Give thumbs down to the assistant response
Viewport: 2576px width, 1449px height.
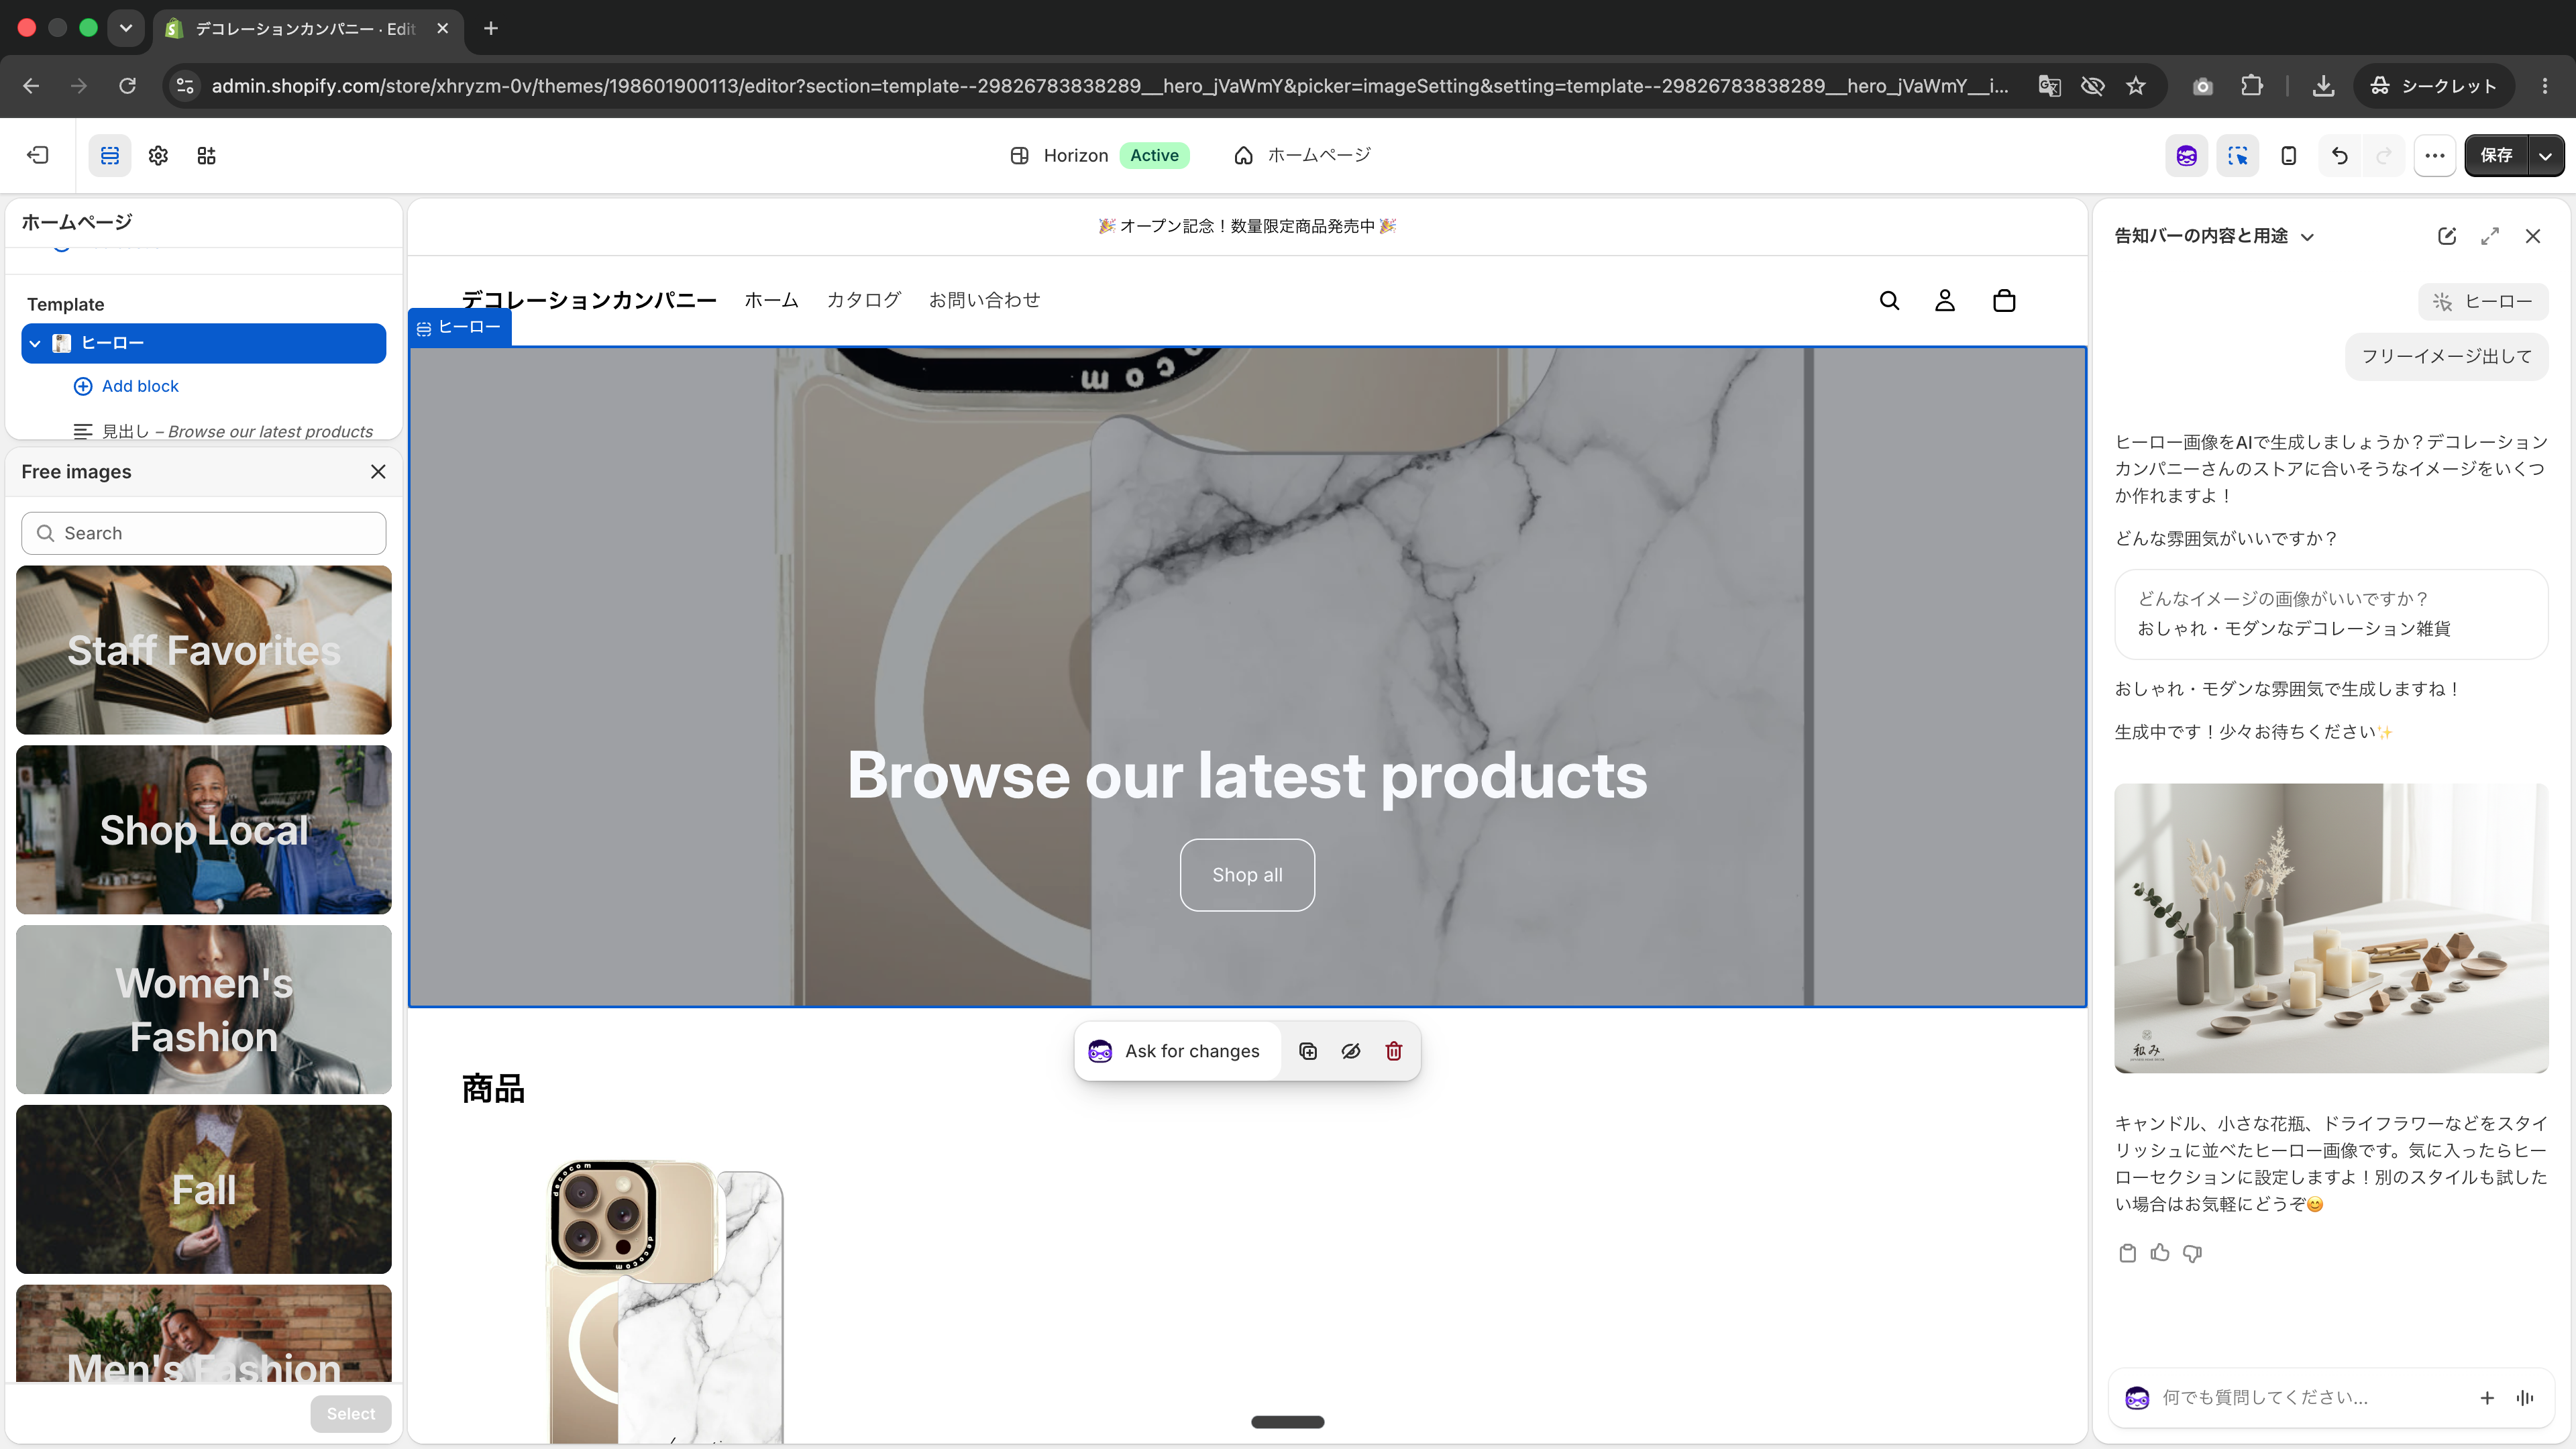(2193, 1253)
